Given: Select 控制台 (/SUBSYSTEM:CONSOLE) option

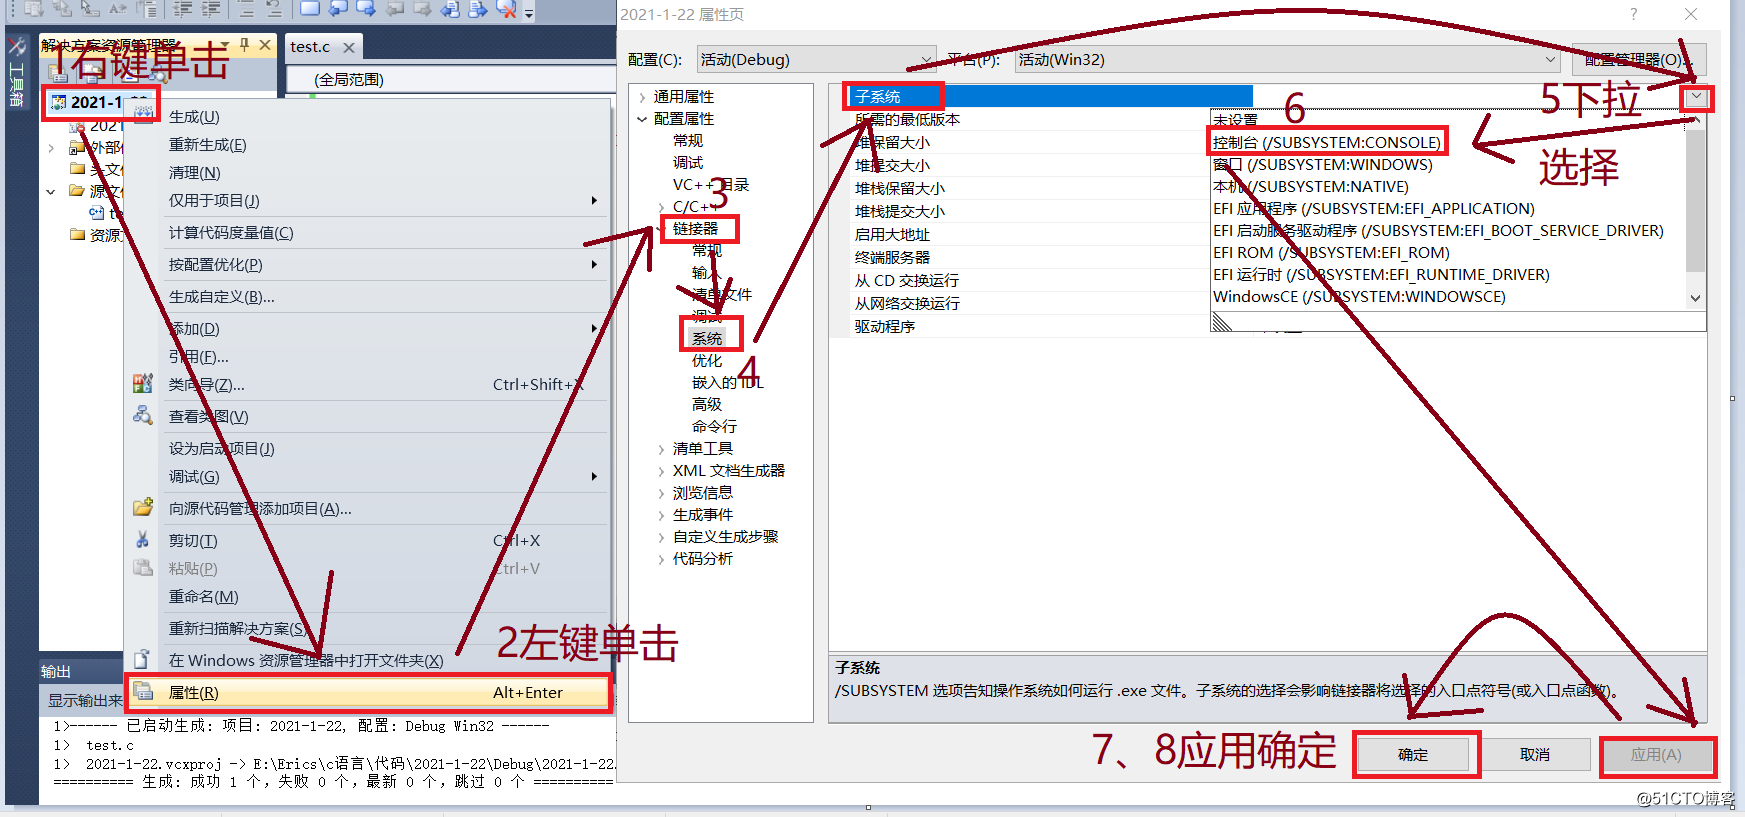Looking at the screenshot, I should 1327,142.
